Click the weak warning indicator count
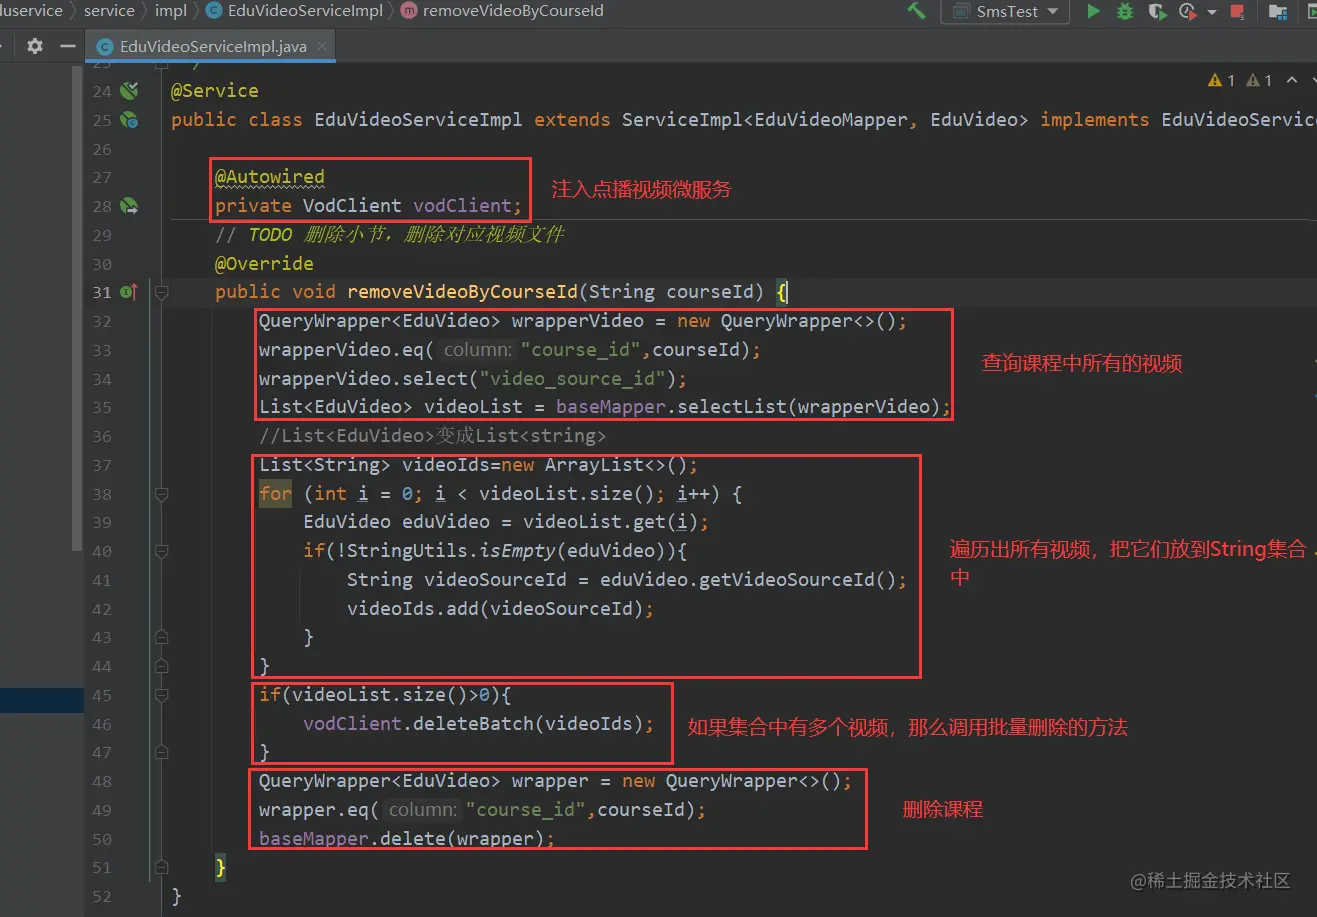 point(1259,81)
